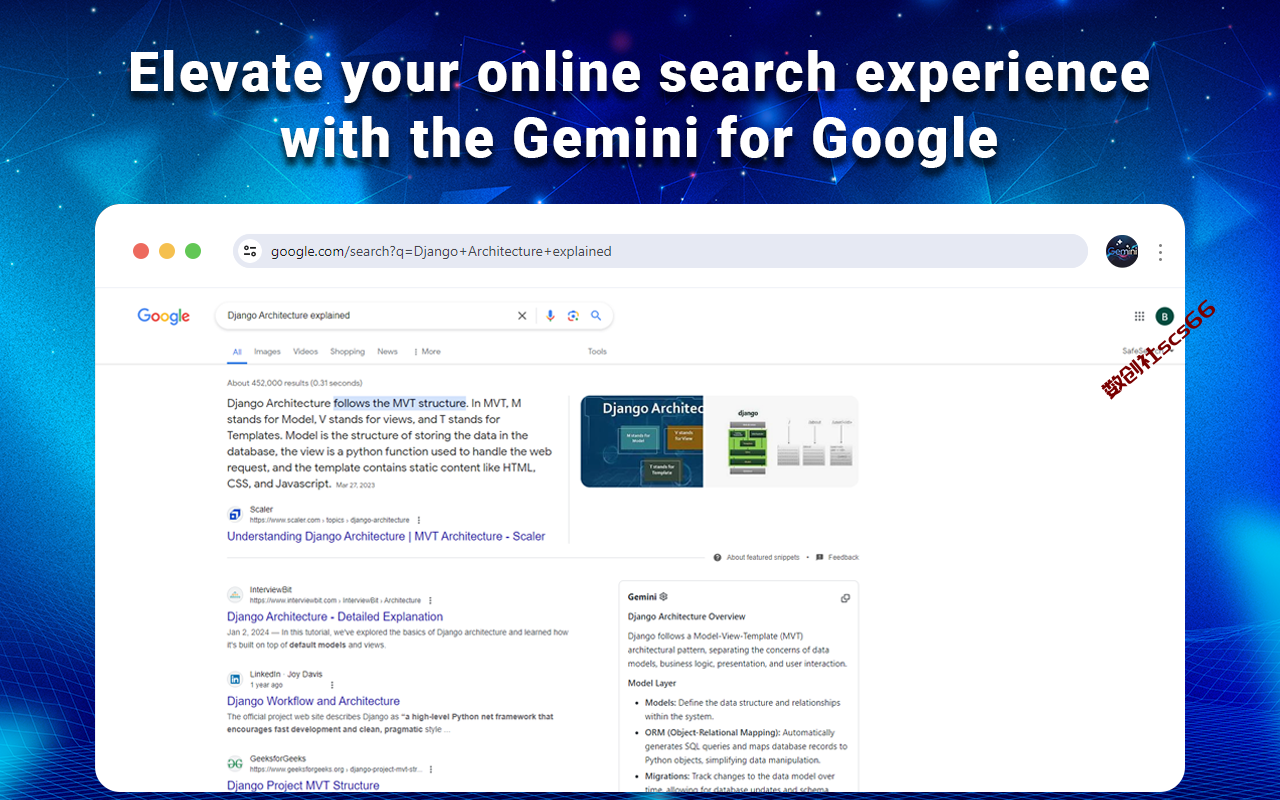Click the Feedback flag icon

click(820, 557)
